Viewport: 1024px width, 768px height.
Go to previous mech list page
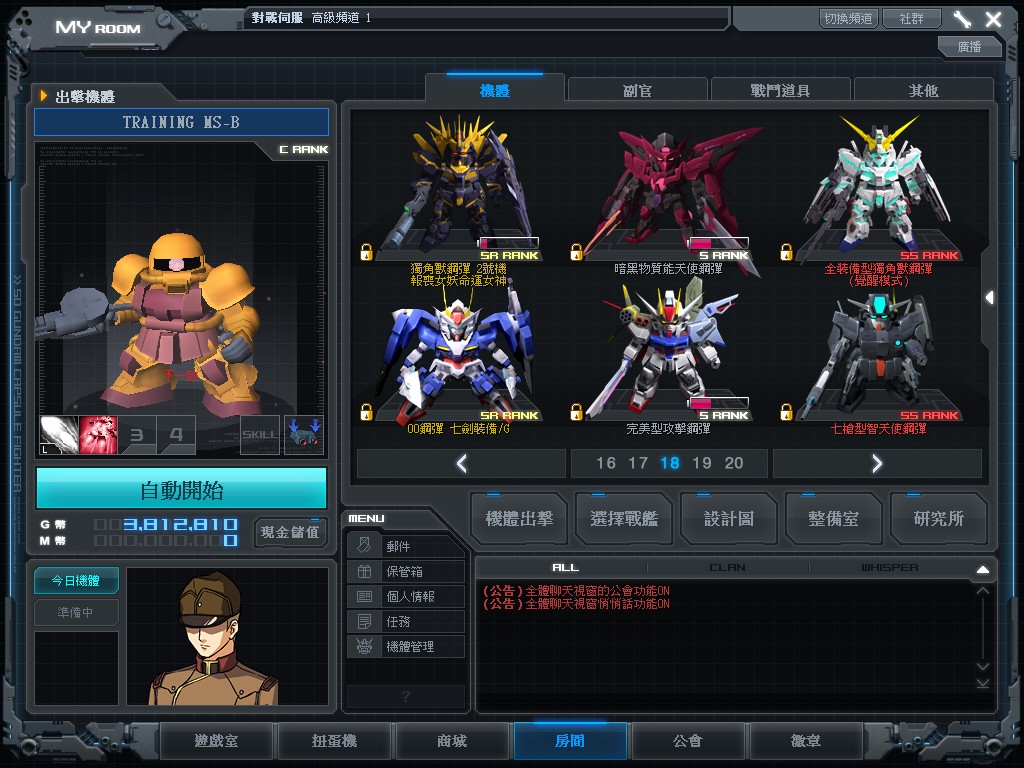point(462,463)
